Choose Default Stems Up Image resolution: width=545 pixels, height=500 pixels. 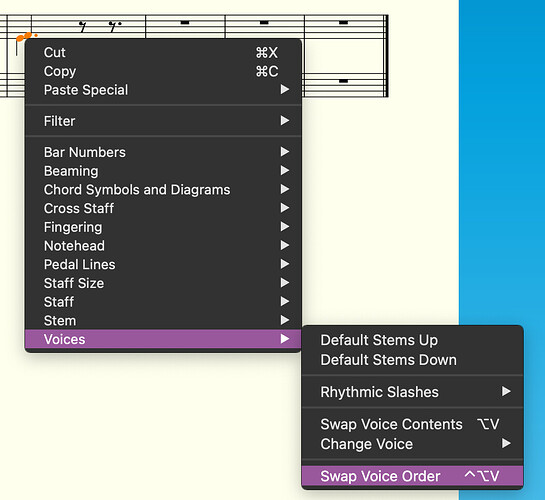coord(412,340)
